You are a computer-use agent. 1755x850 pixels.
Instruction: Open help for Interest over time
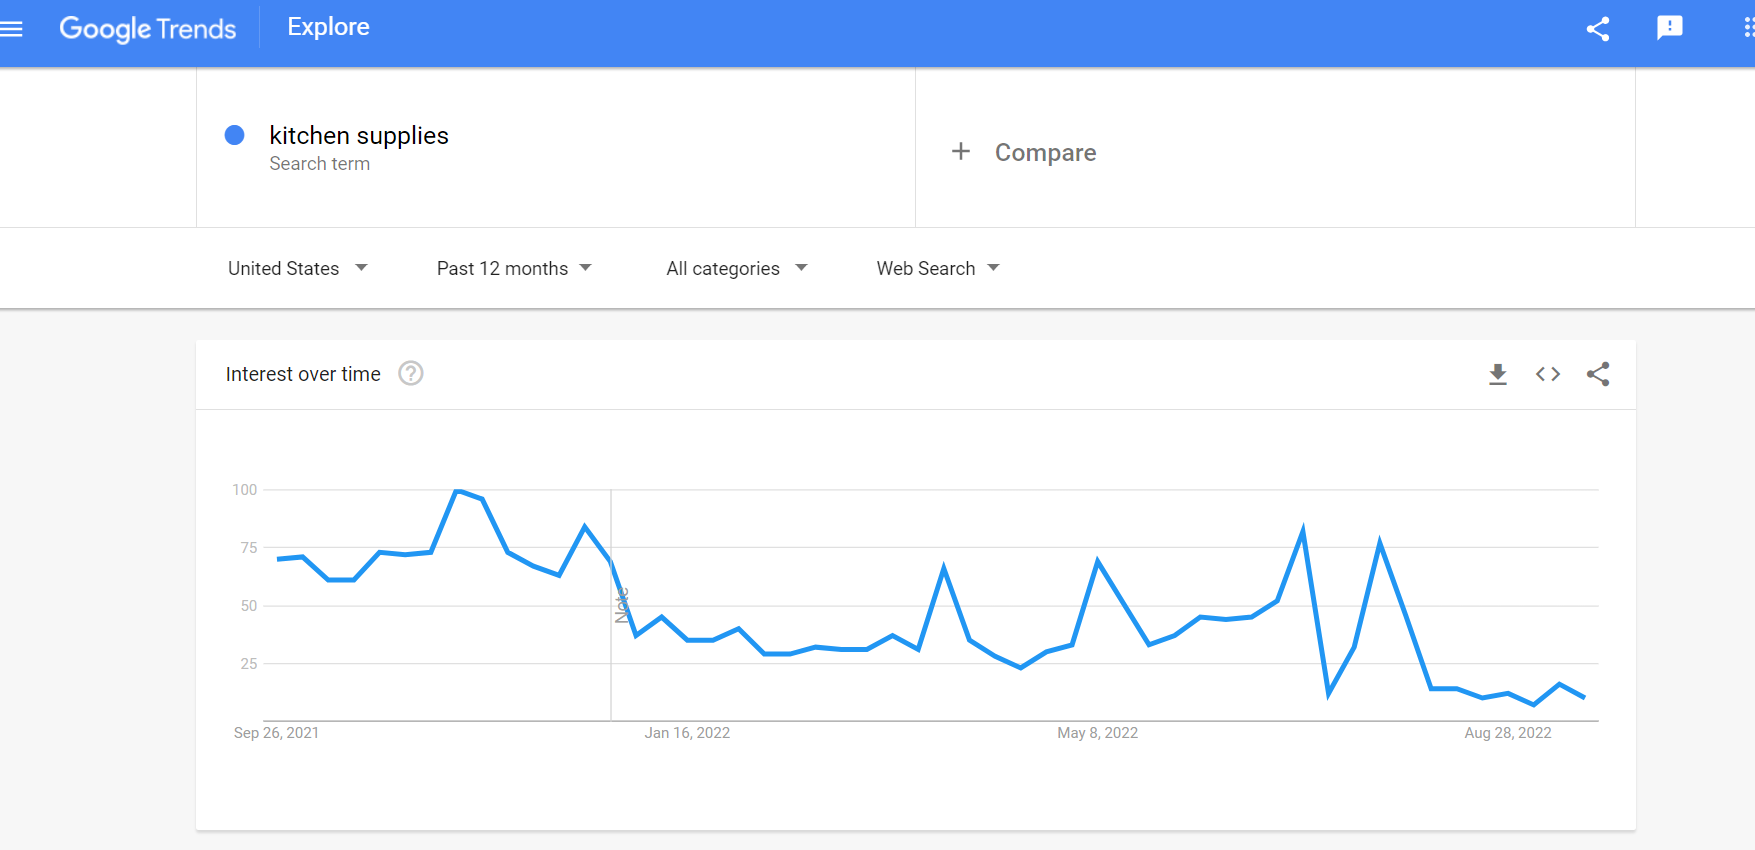click(411, 373)
